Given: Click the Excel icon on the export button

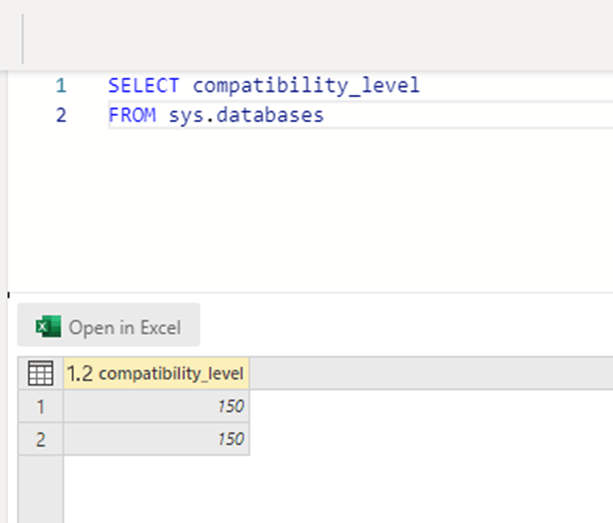Looking at the screenshot, I should tap(47, 327).
